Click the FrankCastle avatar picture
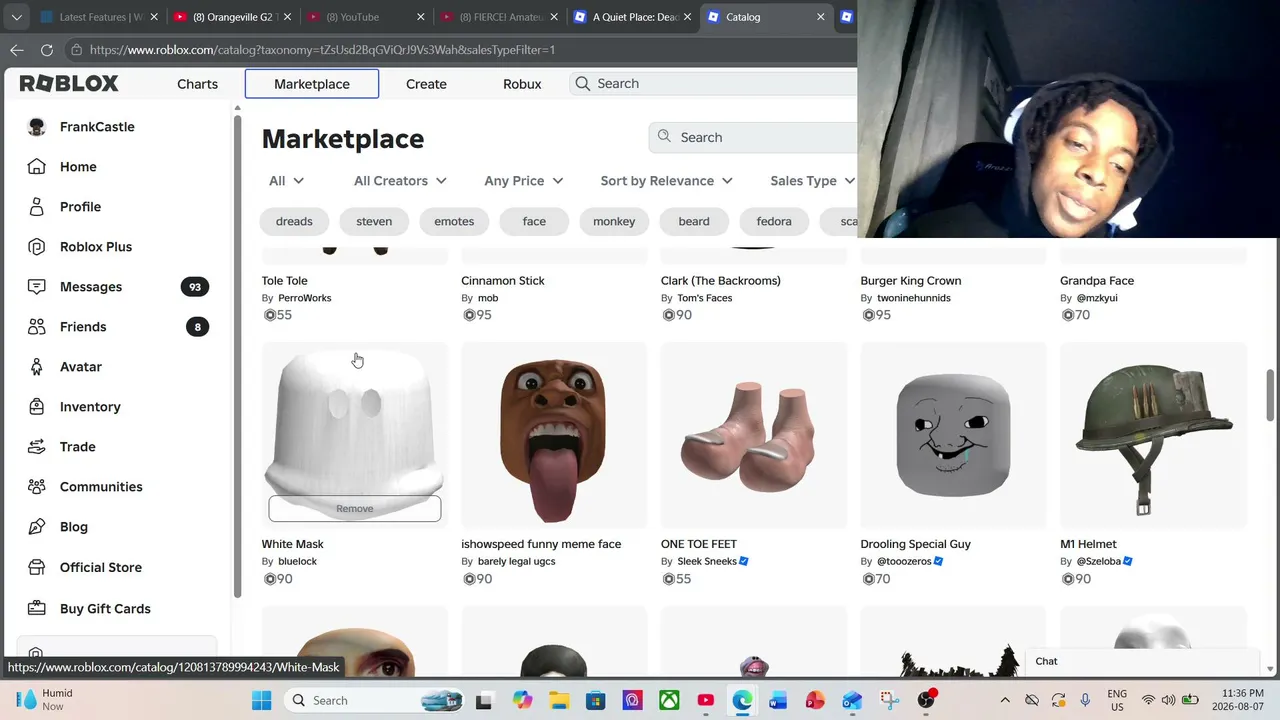Viewport: 1280px width, 720px height. [x=37, y=127]
